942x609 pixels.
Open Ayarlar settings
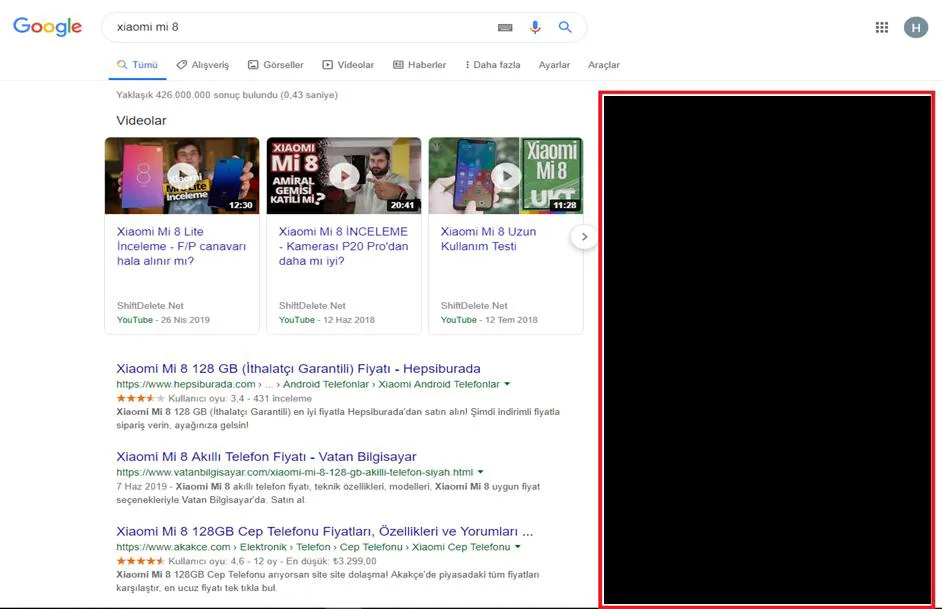coord(554,65)
